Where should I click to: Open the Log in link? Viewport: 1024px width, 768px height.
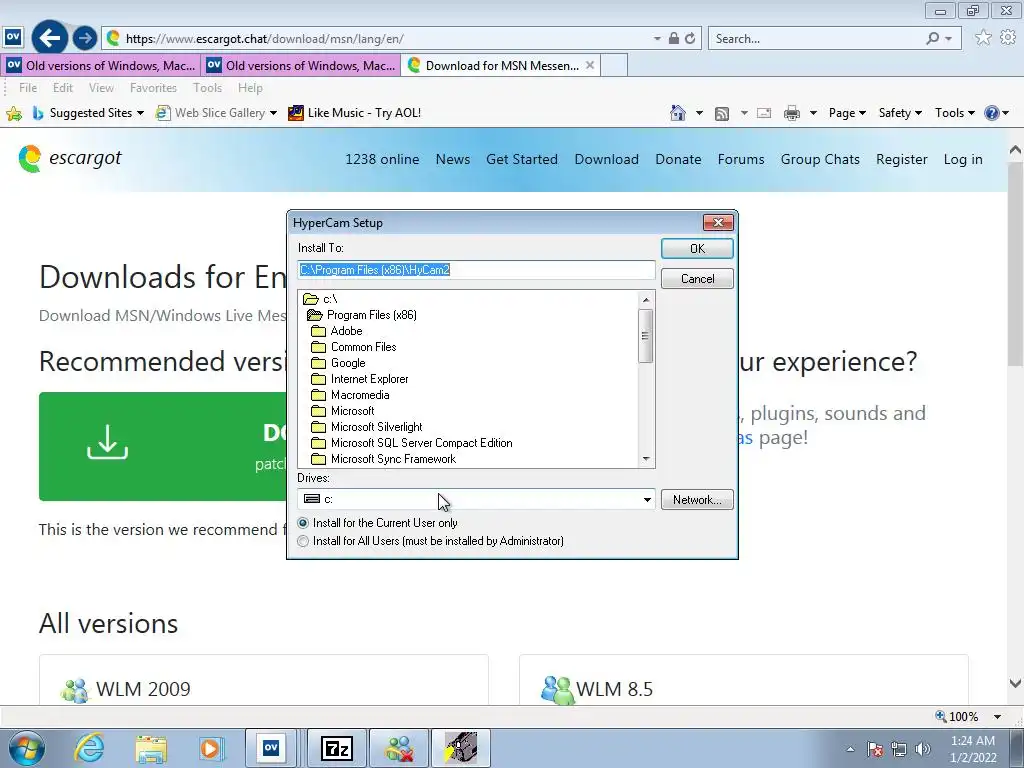click(963, 159)
